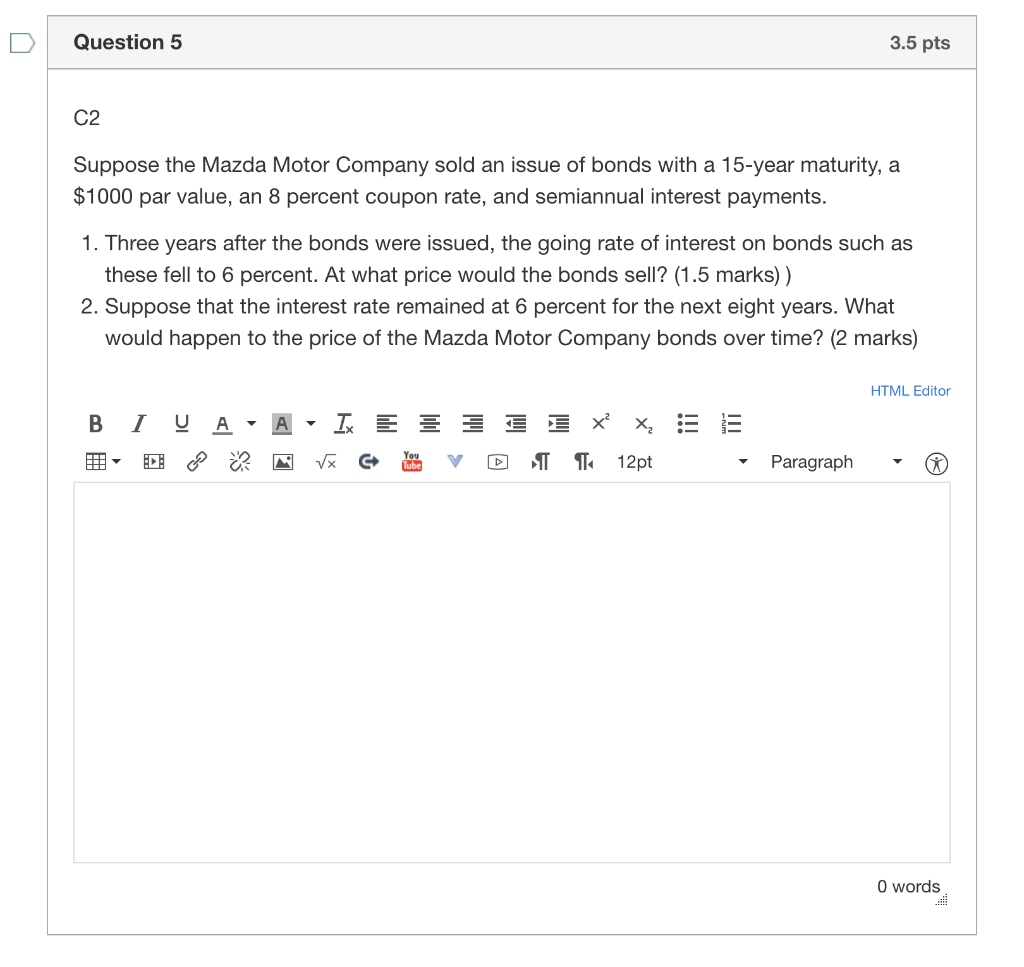Image resolution: width=1024 pixels, height=967 pixels.
Task: Switch to the HTML Editor
Action: [910, 390]
